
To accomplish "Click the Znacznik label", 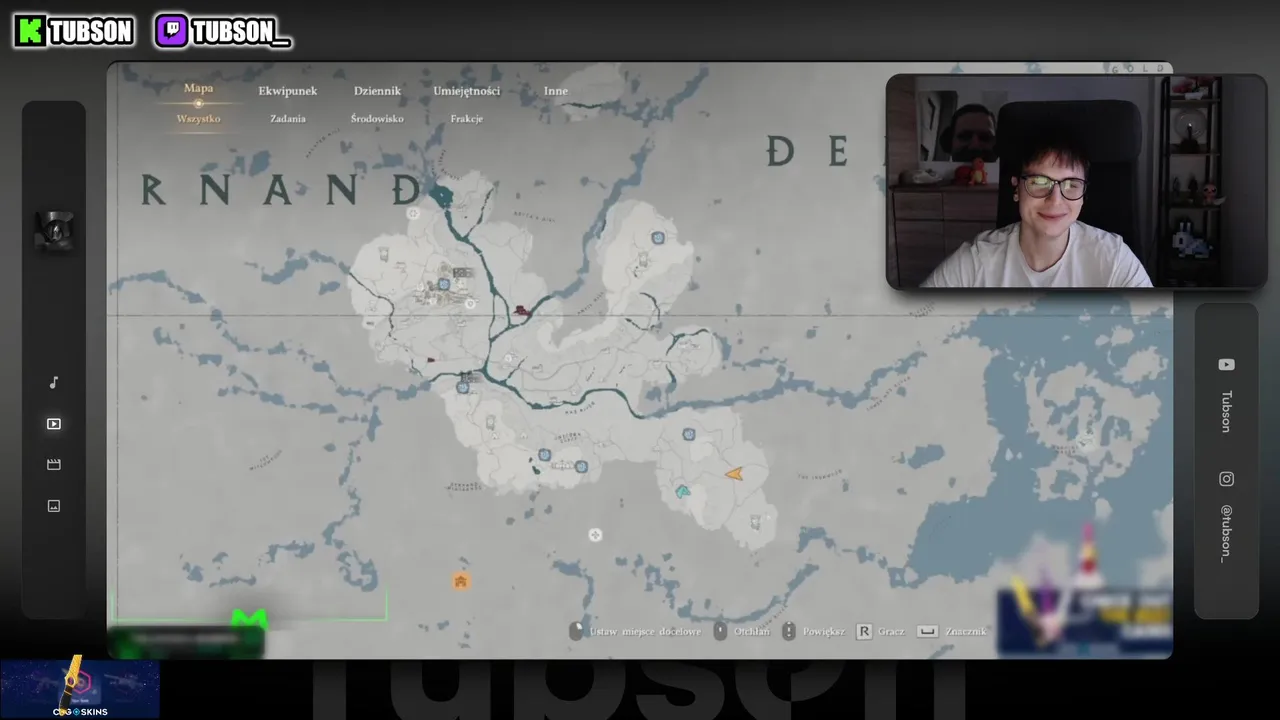I will [966, 632].
